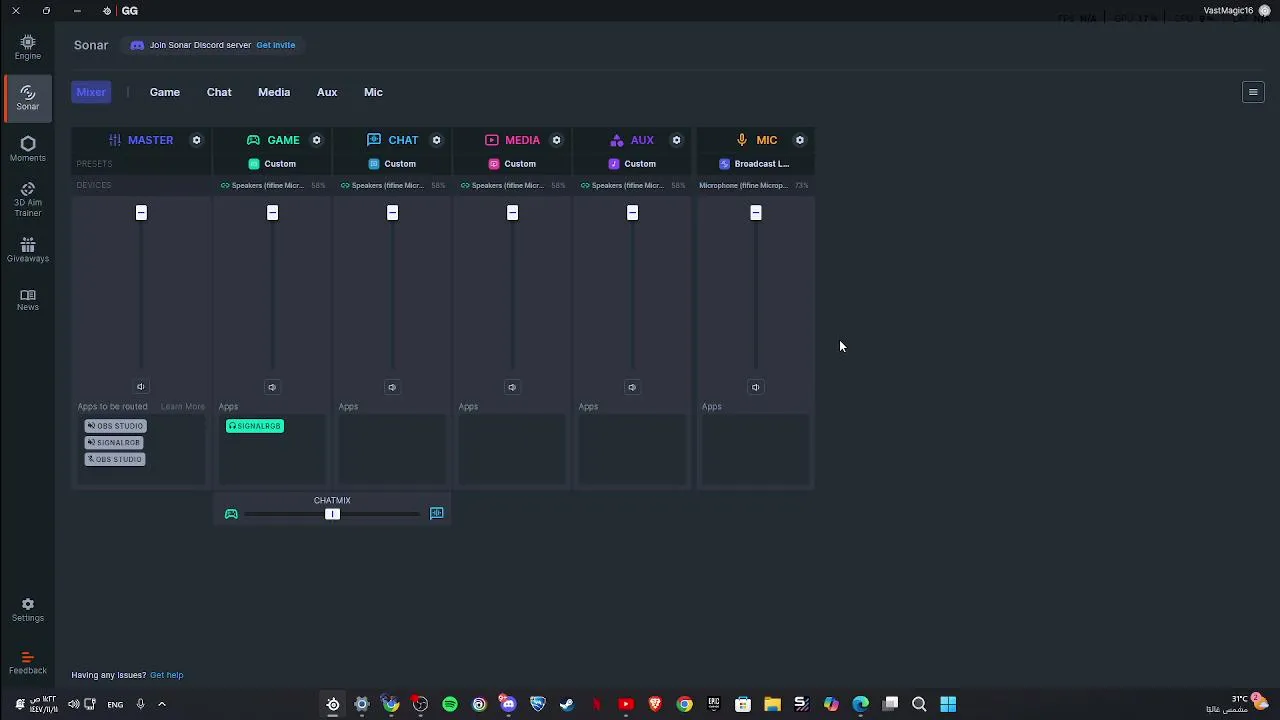This screenshot has width=1280, height=720.
Task: Open MASTER channel settings gear
Action: point(196,140)
